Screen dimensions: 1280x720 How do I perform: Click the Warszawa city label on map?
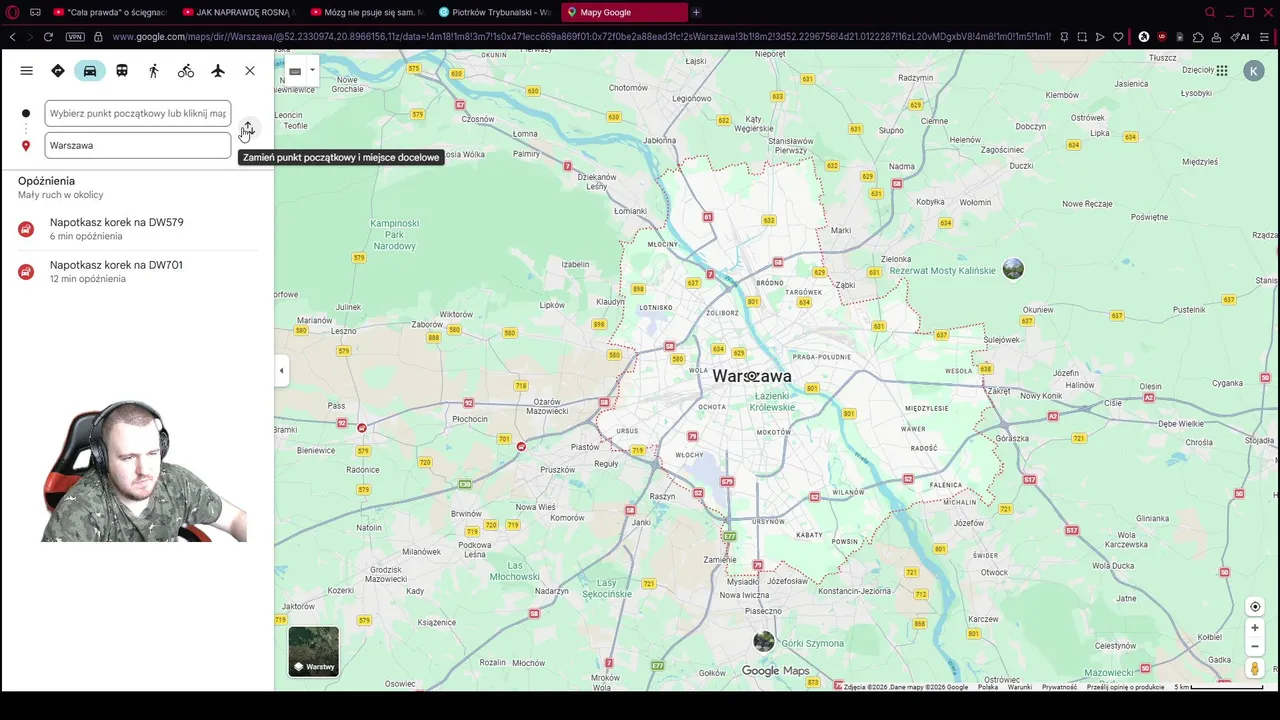pyautogui.click(x=752, y=376)
